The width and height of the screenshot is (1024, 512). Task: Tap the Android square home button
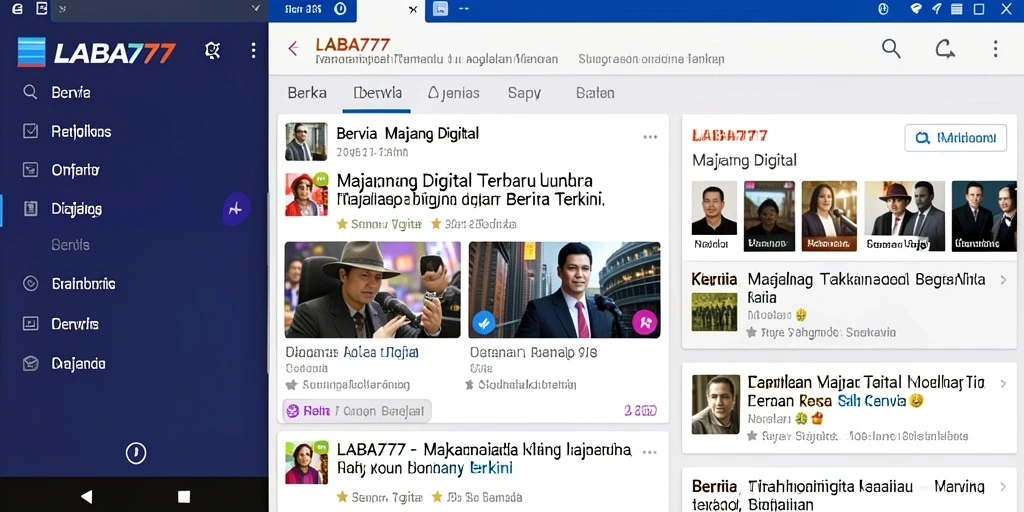click(x=184, y=496)
